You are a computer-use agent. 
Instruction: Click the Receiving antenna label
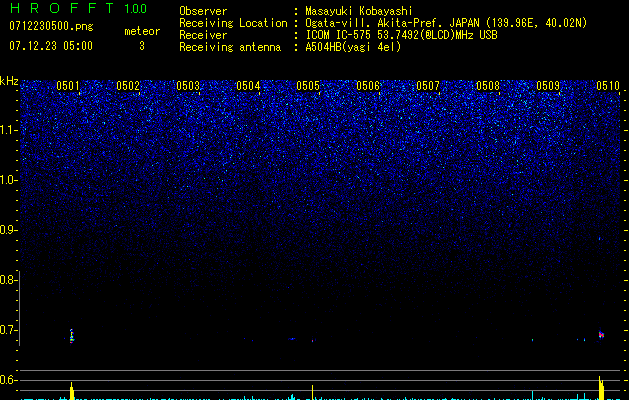coord(230,47)
